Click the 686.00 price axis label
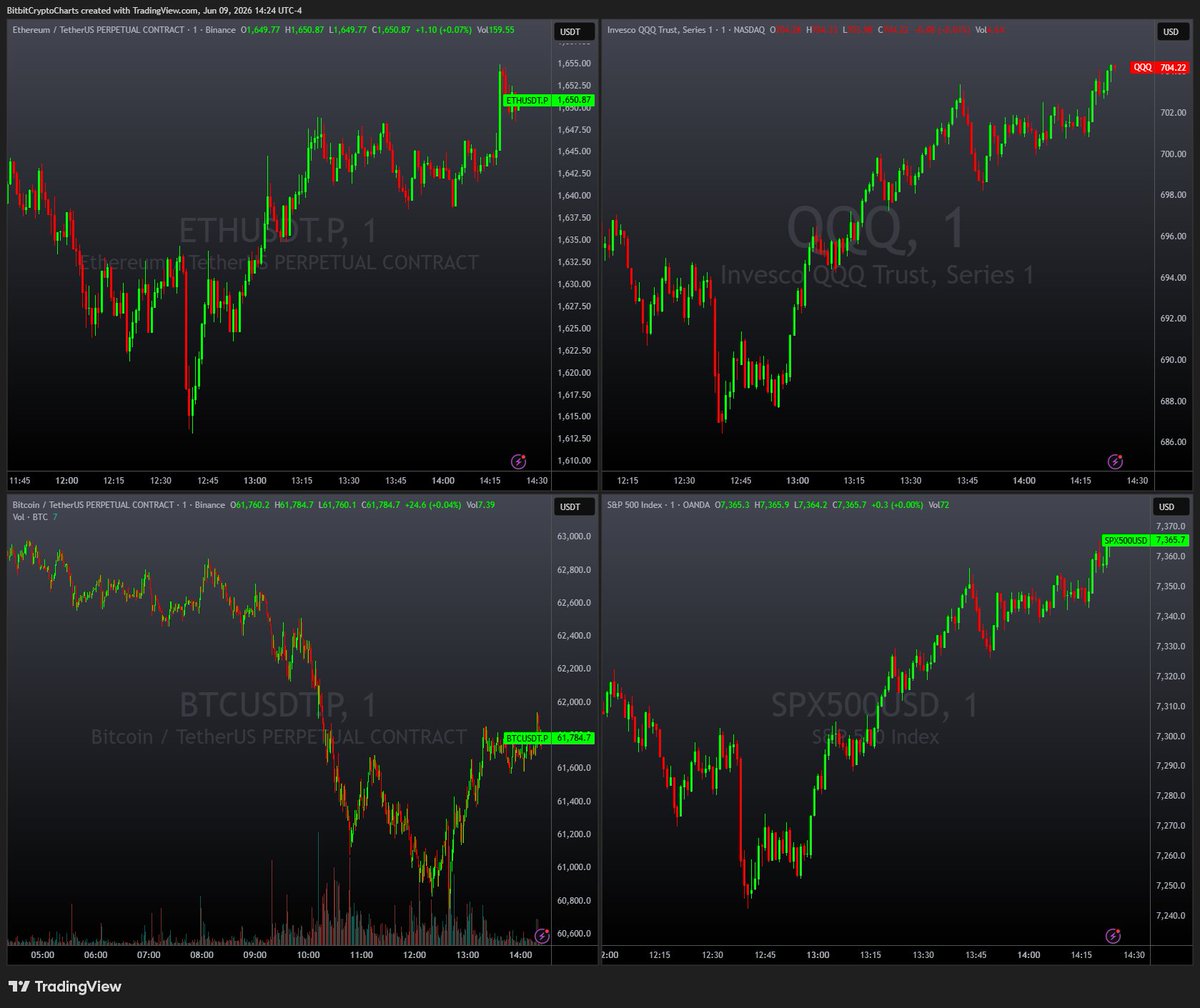This screenshot has width=1200, height=1008. 1172,441
